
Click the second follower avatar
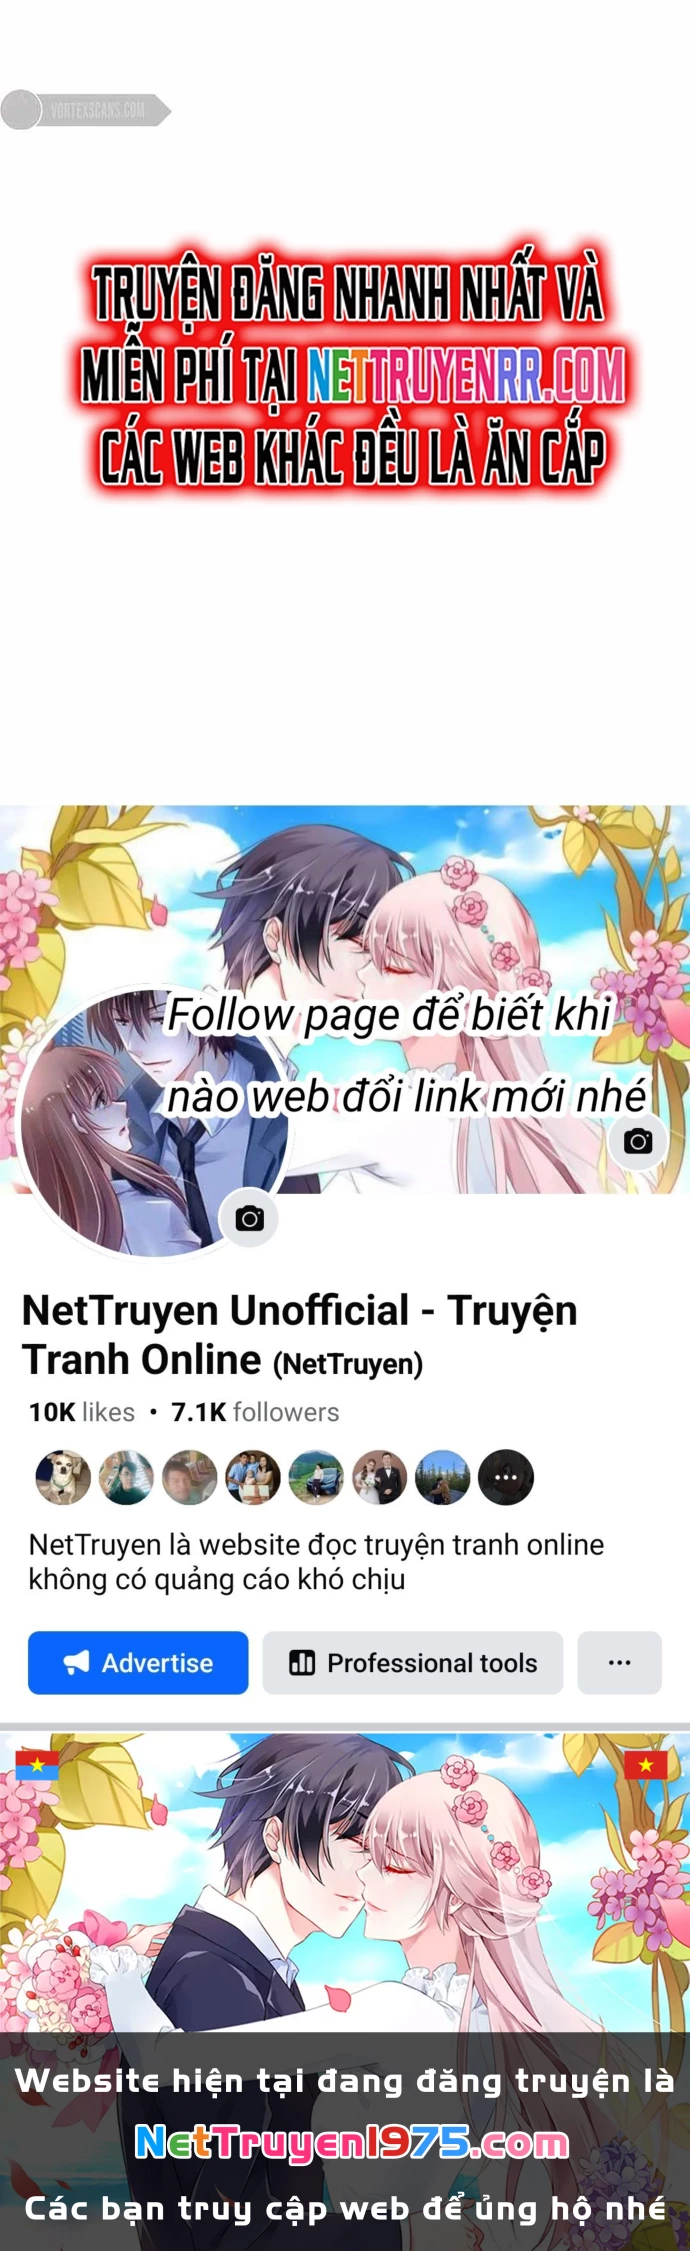pos(126,1477)
